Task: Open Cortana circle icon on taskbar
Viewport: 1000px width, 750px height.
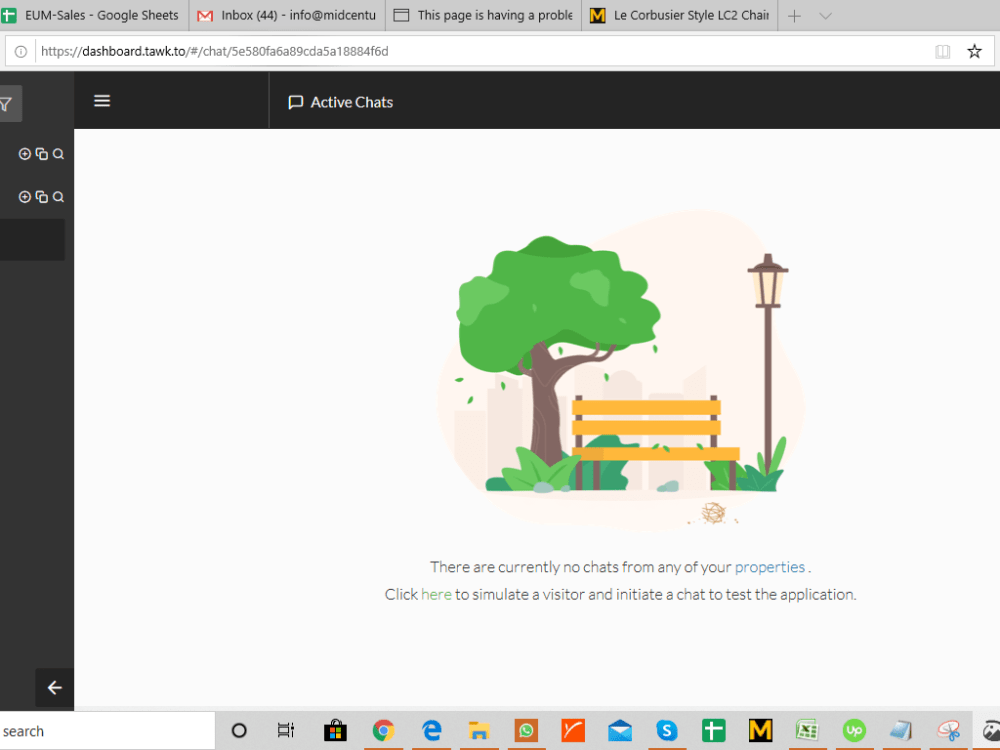Action: [x=239, y=731]
